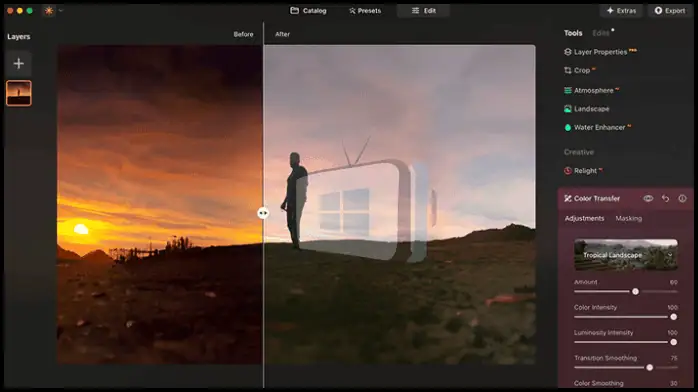Switch to the Presets tab
The image size is (698, 392).
(365, 11)
